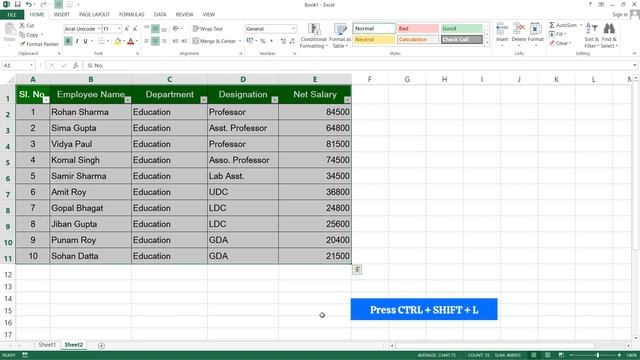640x360 pixels.
Task: Switch to Sheet1 tab
Action: point(47,345)
